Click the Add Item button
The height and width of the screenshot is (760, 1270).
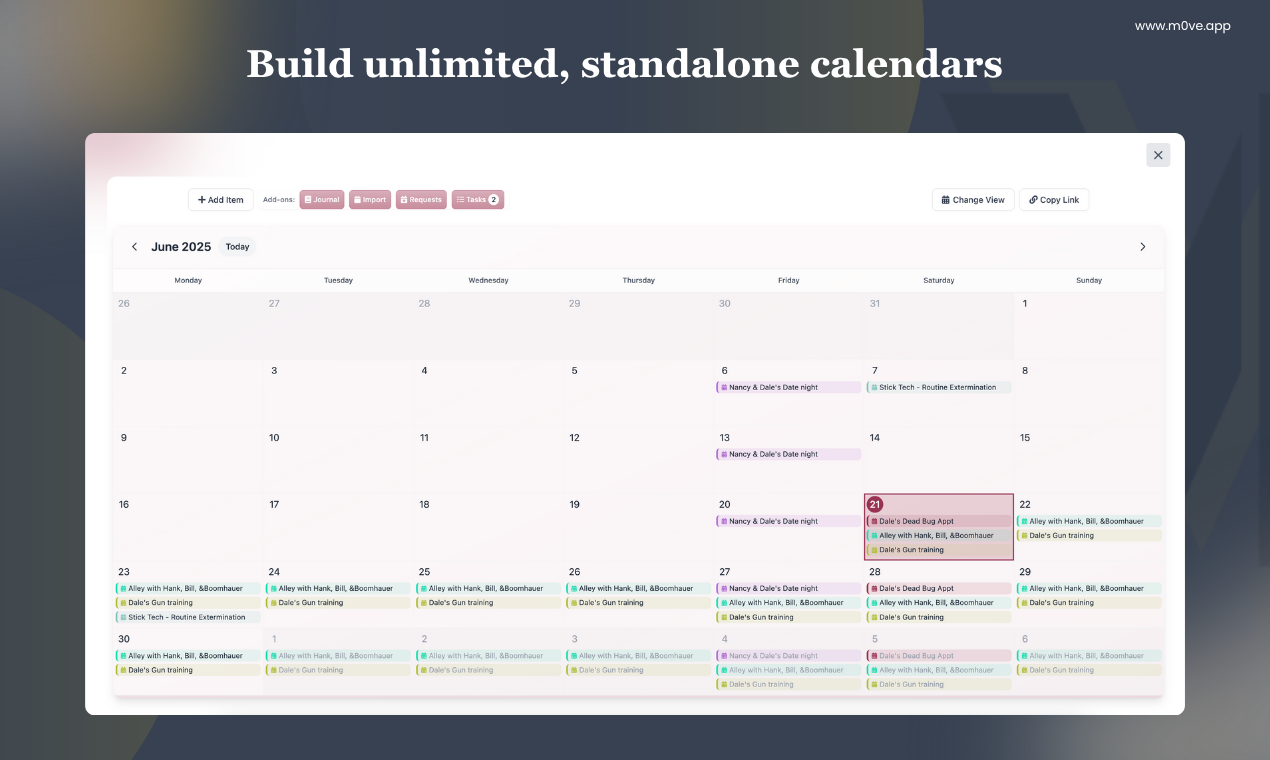221,200
